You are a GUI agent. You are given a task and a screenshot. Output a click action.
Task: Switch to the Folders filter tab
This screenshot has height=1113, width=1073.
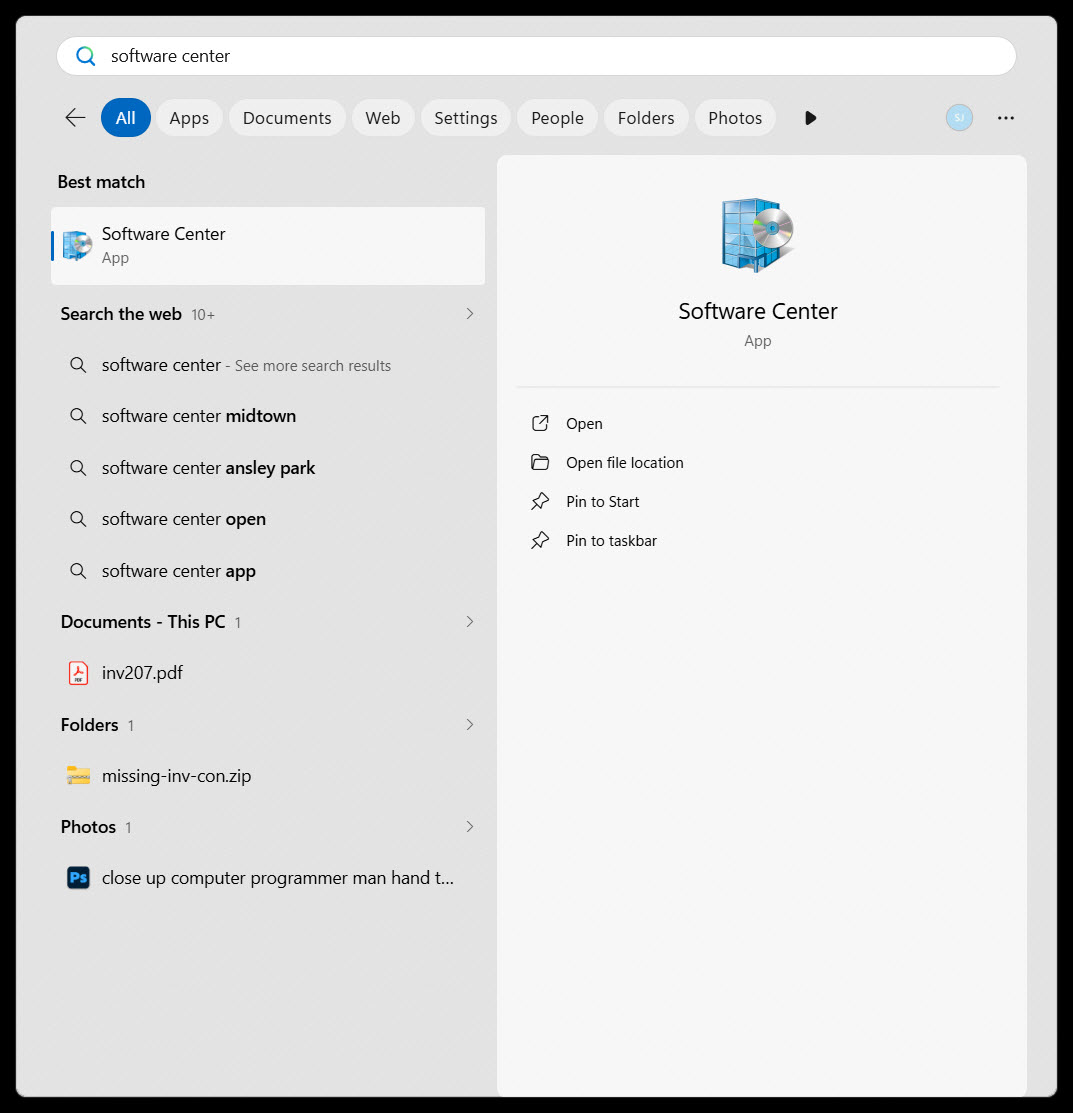[x=646, y=118]
